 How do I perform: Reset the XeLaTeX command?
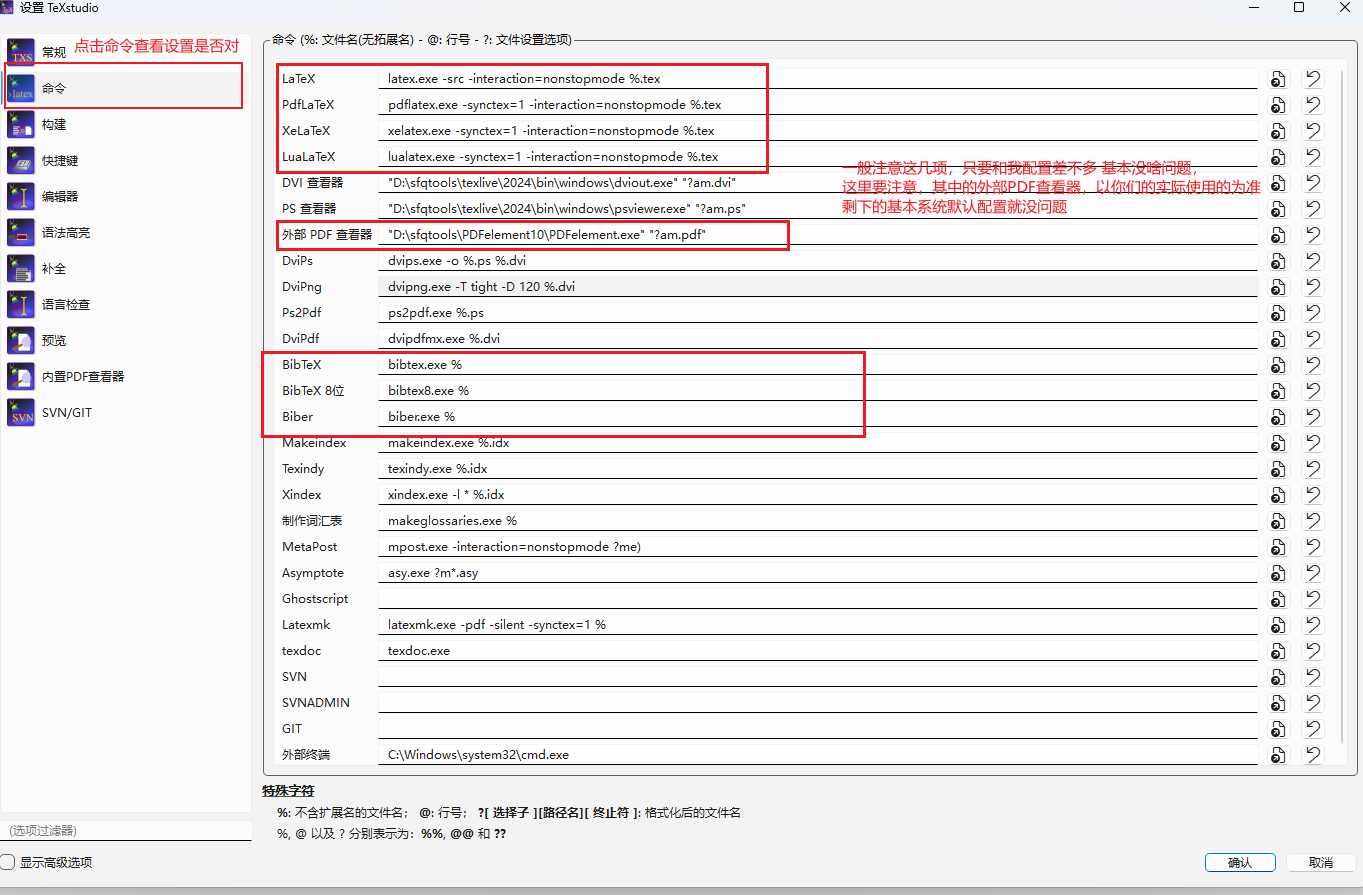[1313, 130]
